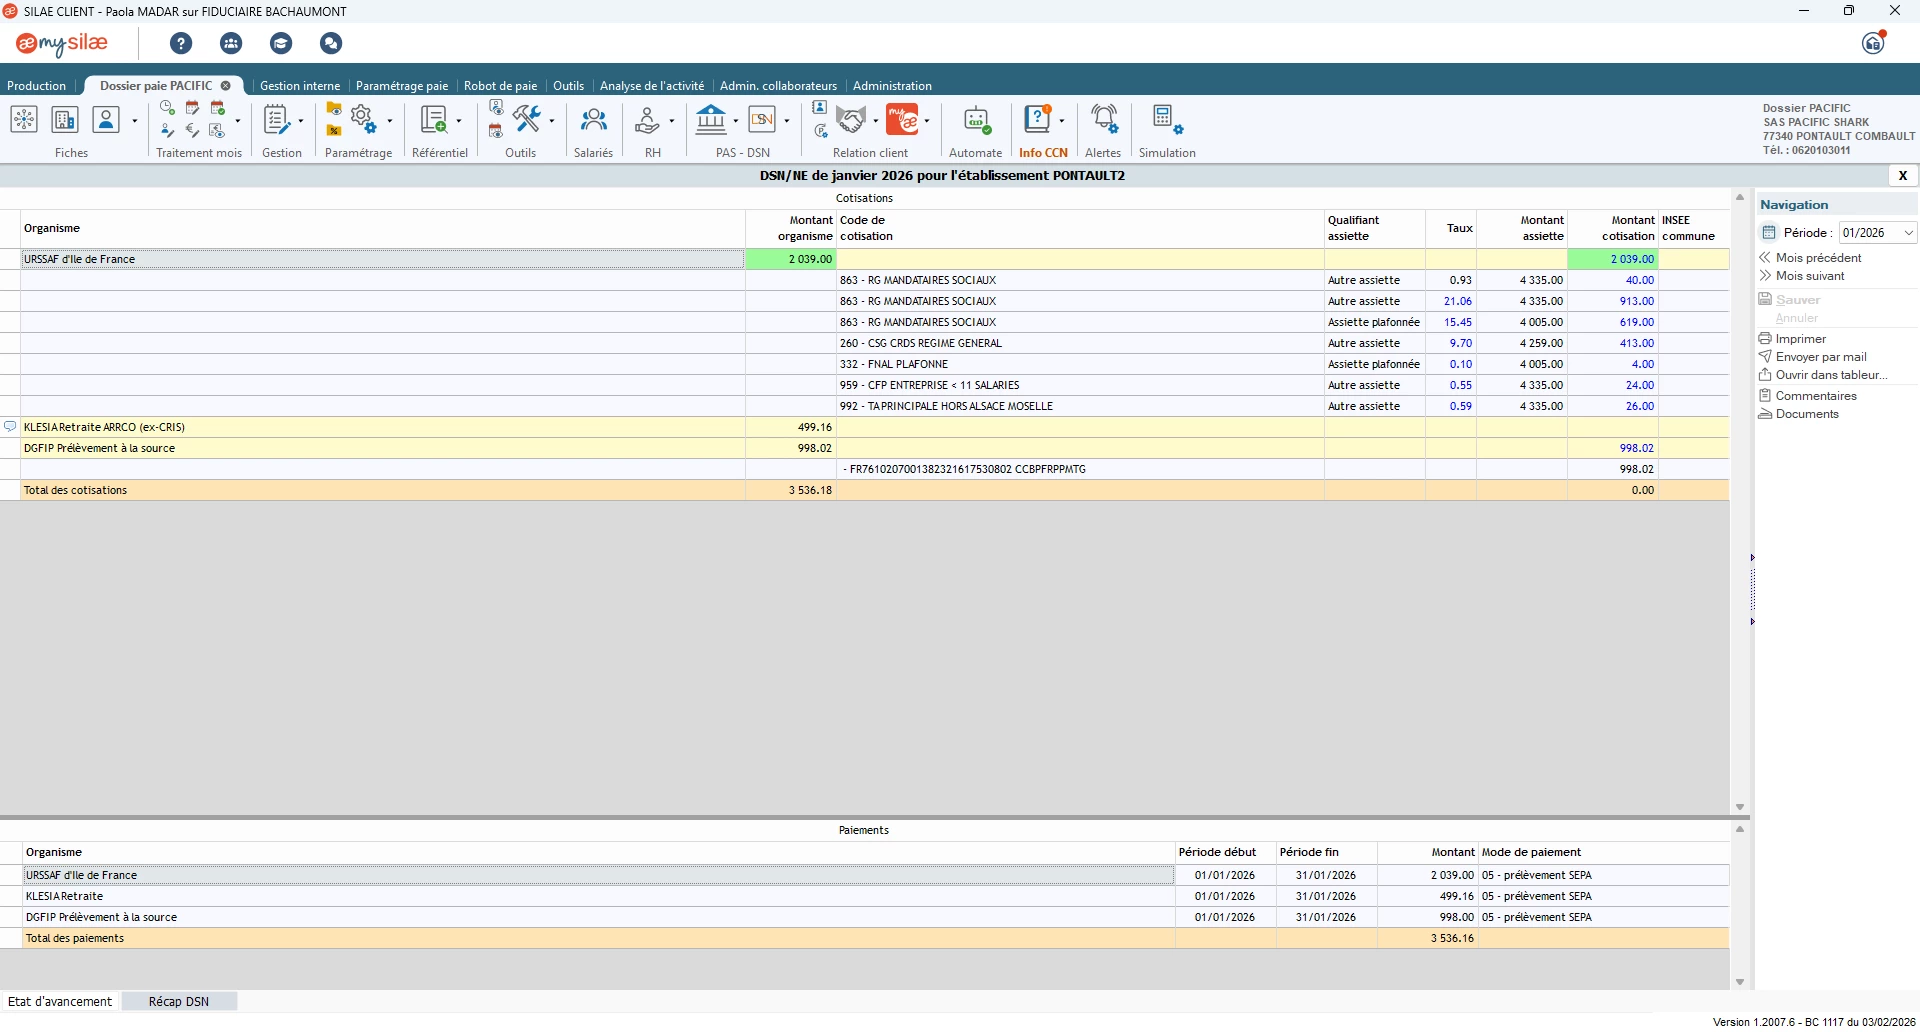Switch to the Paramétrage paie menu tab

click(x=401, y=86)
